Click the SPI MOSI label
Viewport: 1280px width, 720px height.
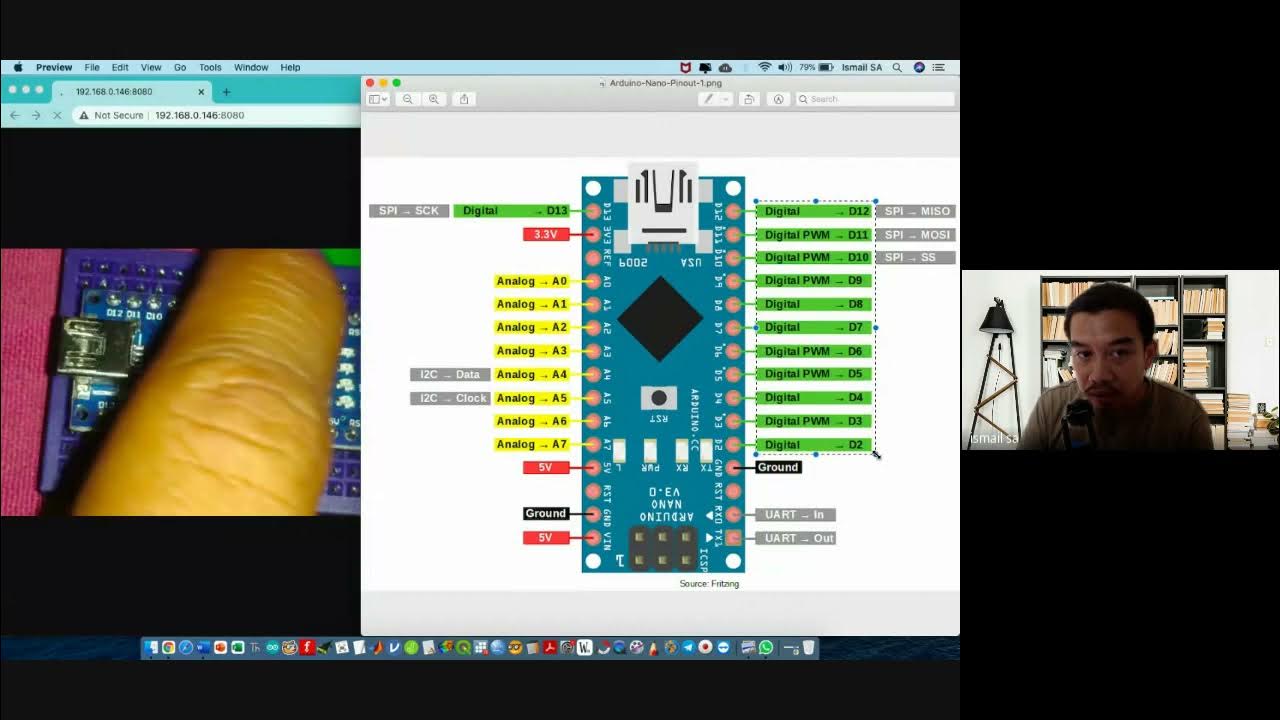click(917, 234)
